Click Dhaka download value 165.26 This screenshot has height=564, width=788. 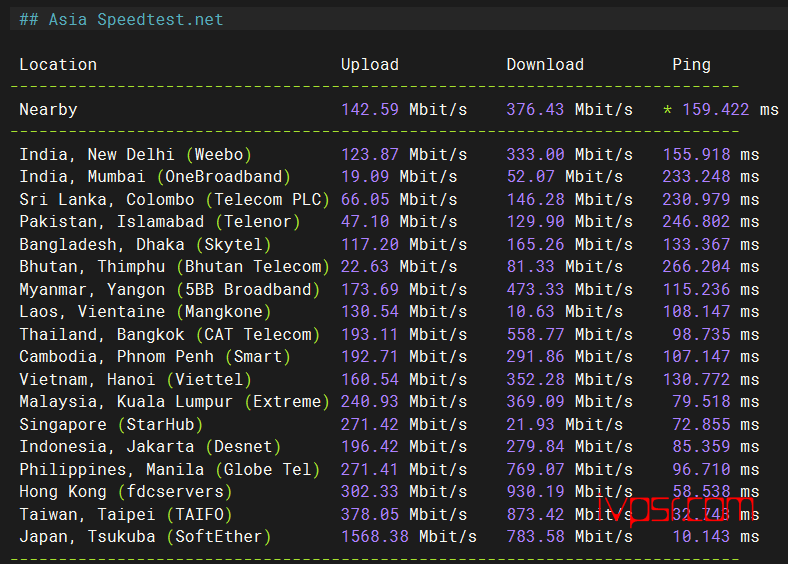(x=535, y=244)
